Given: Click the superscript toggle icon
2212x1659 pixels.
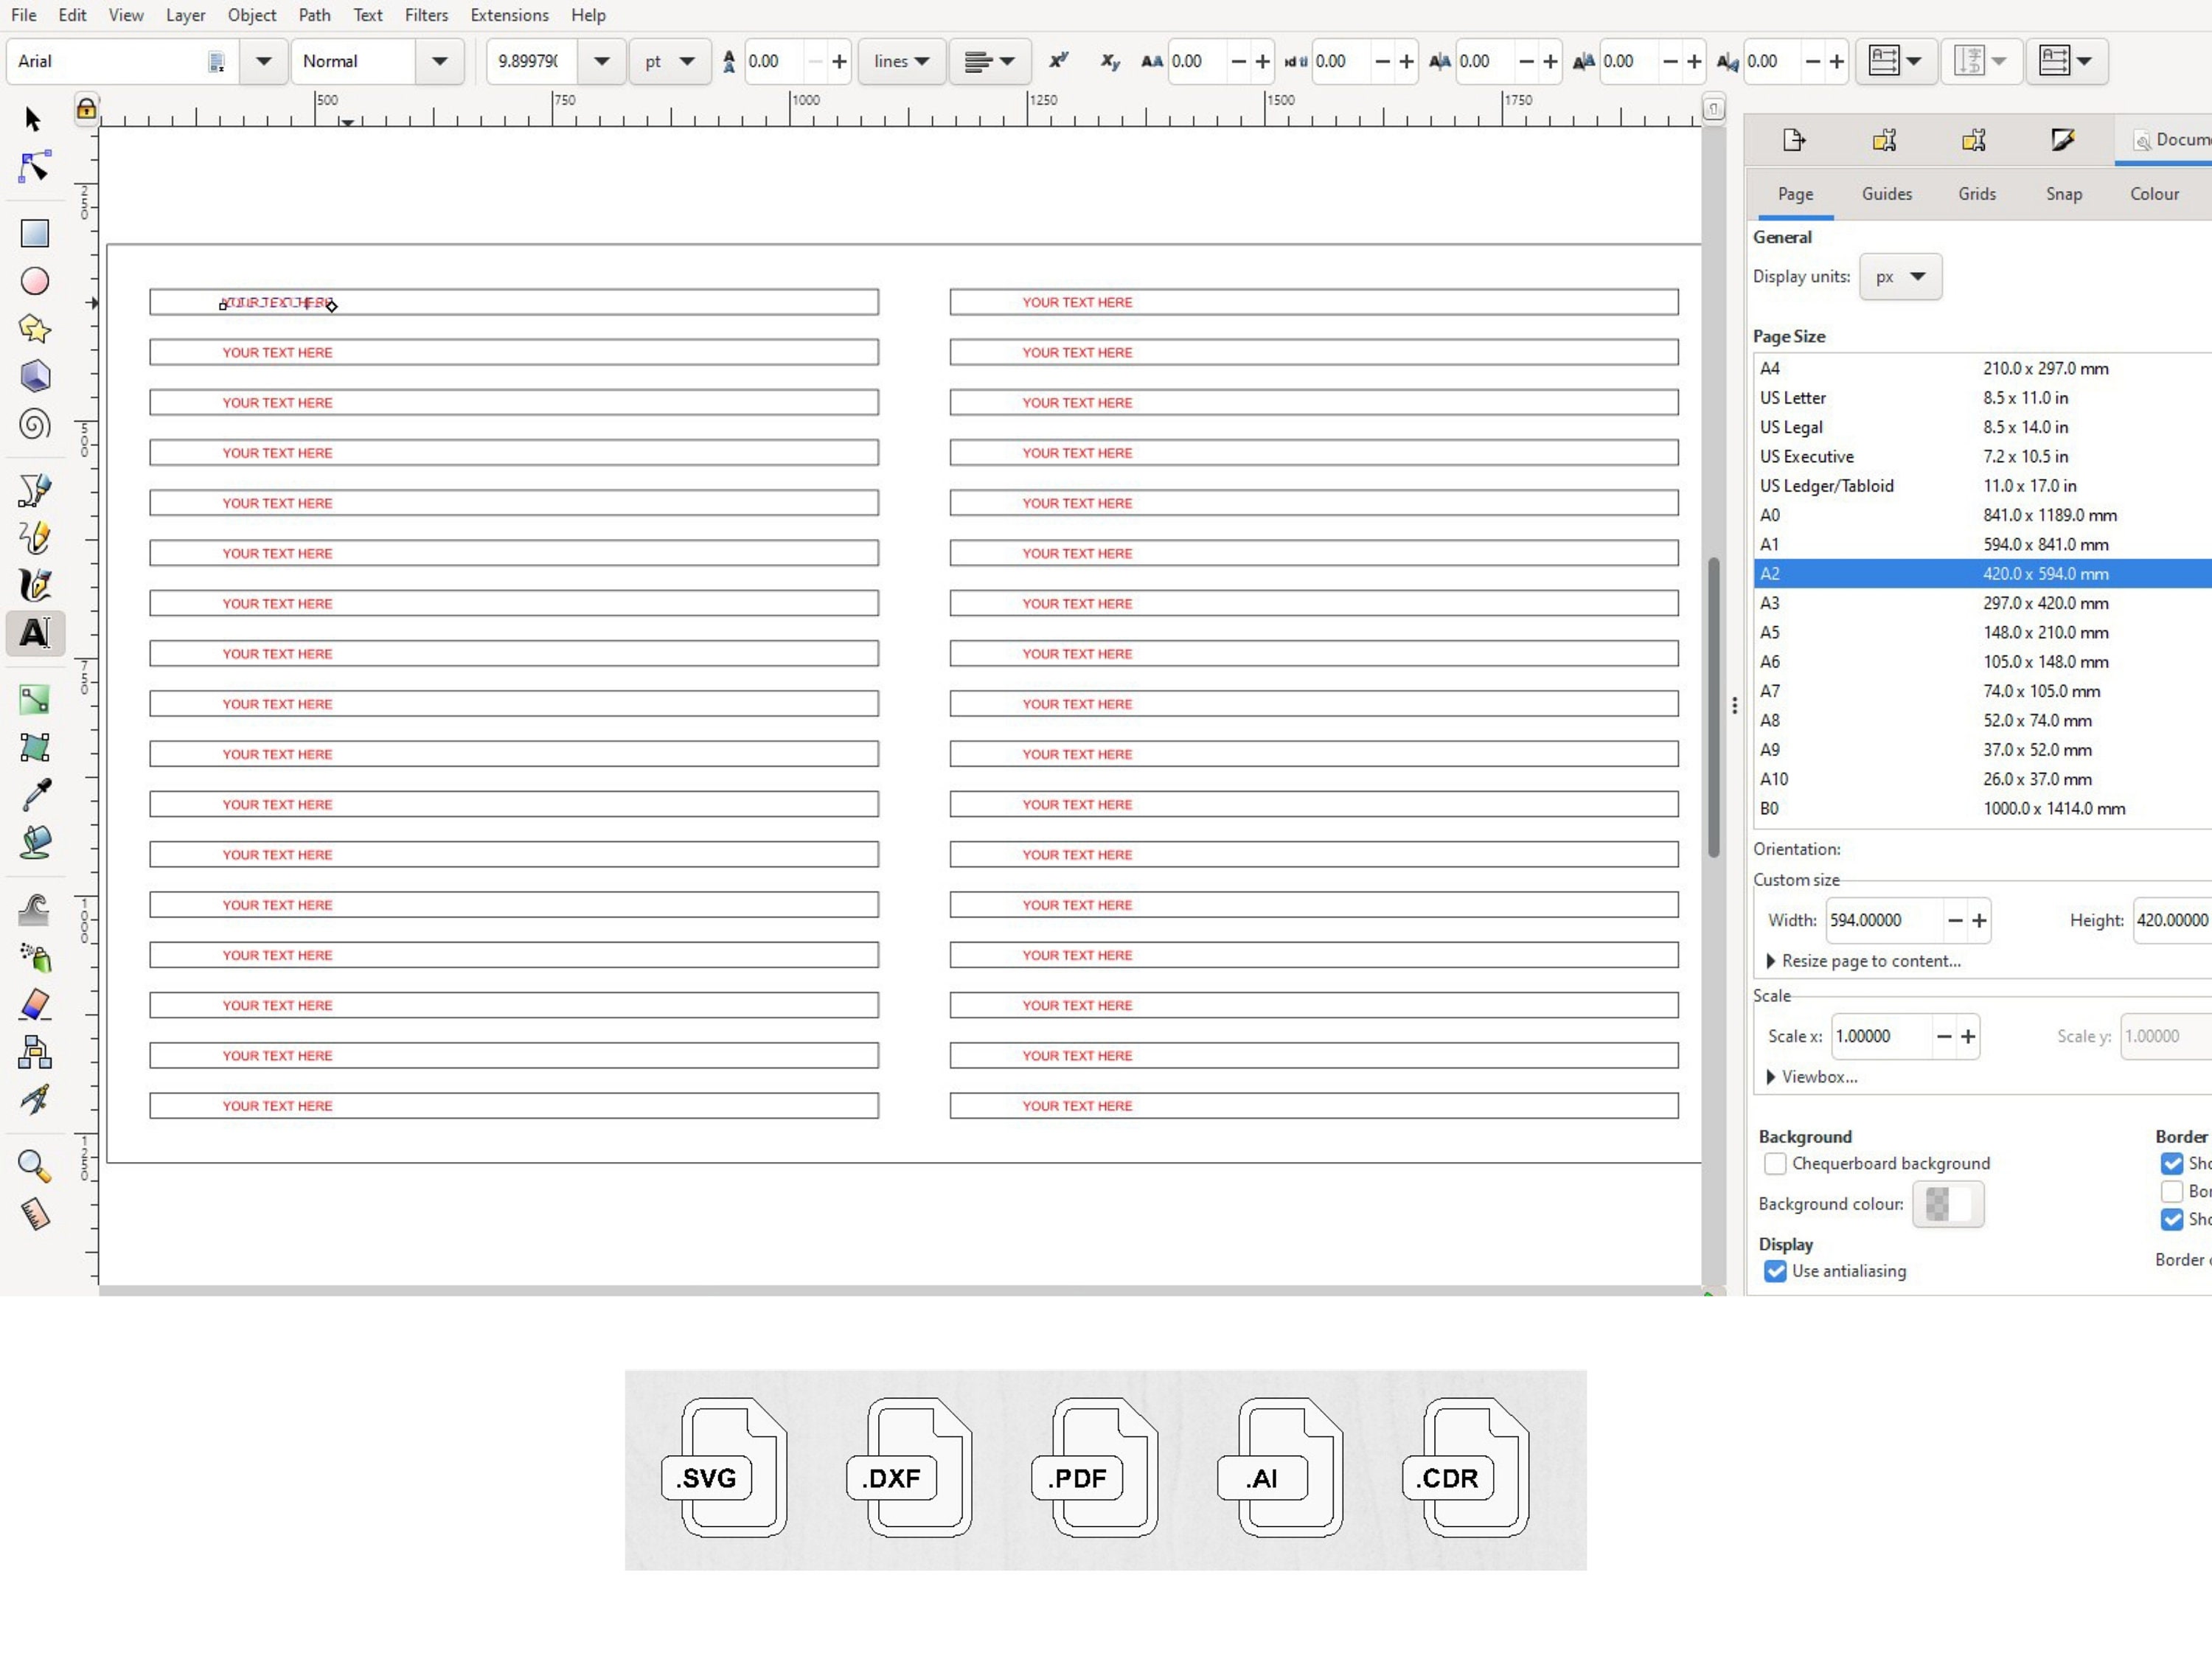Looking at the screenshot, I should (x=1058, y=61).
